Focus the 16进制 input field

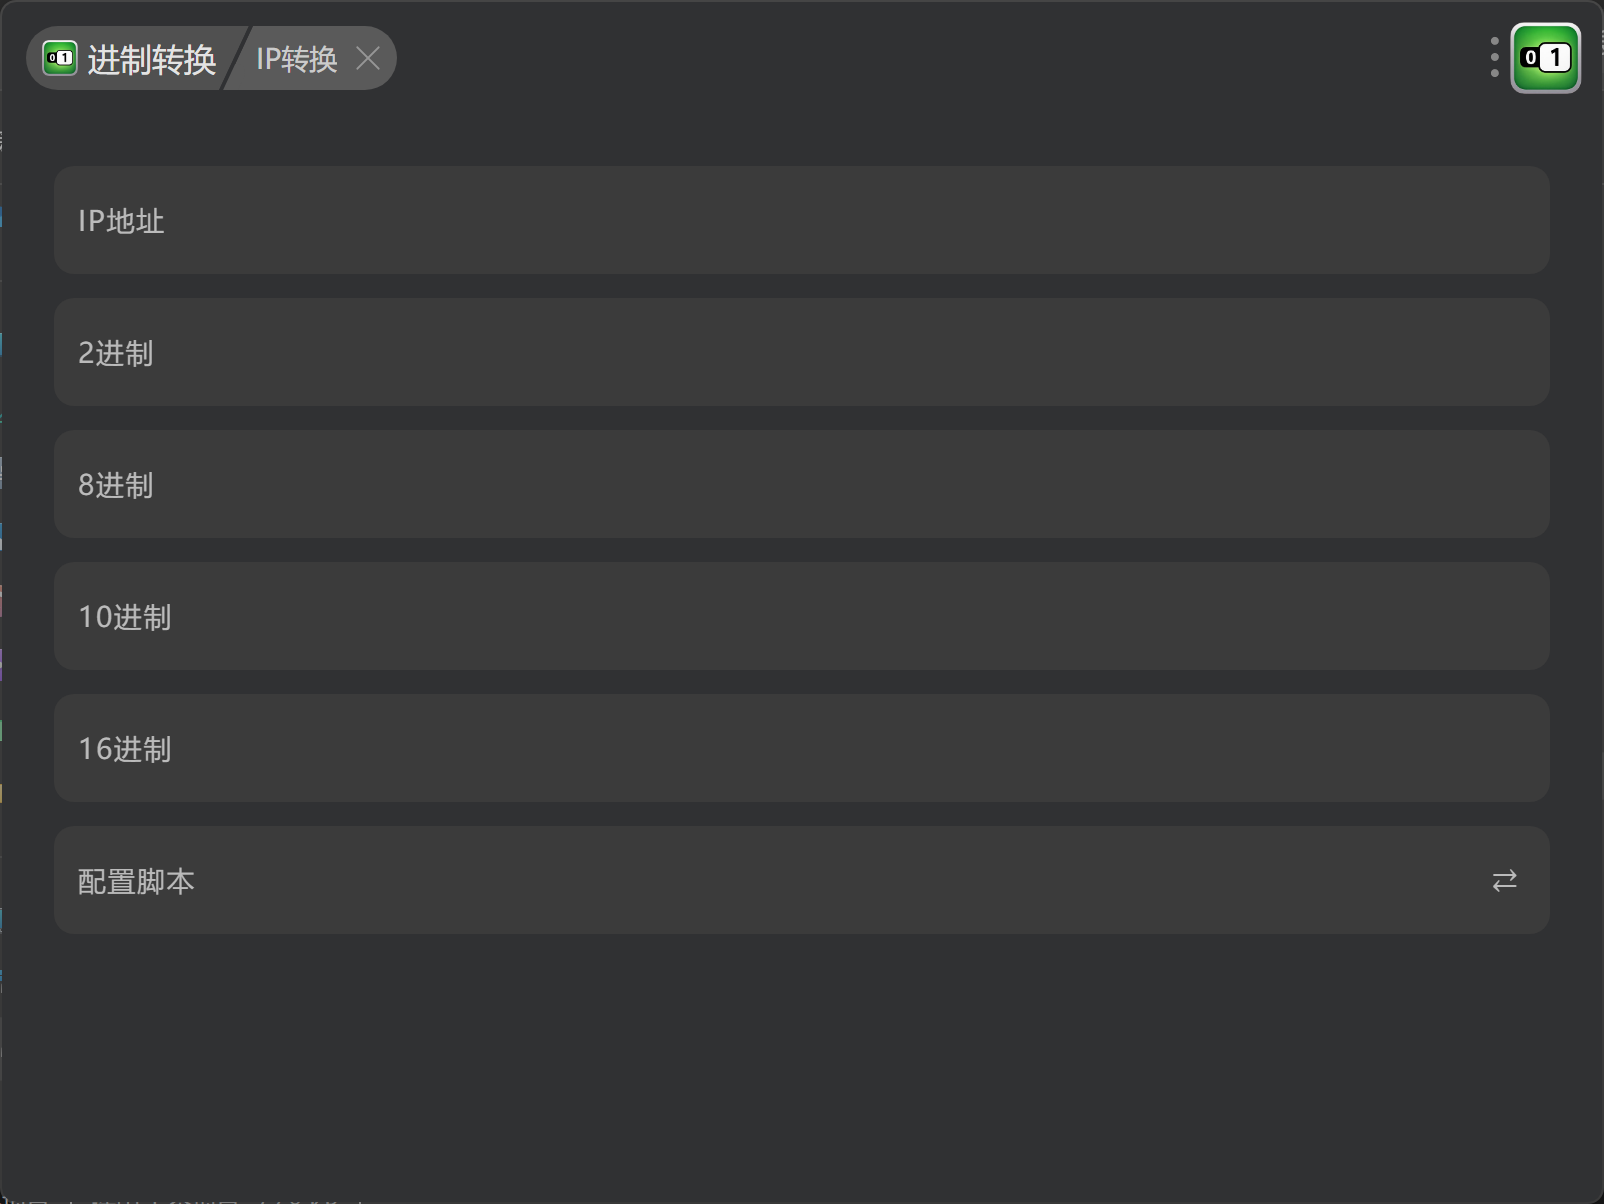coord(801,748)
